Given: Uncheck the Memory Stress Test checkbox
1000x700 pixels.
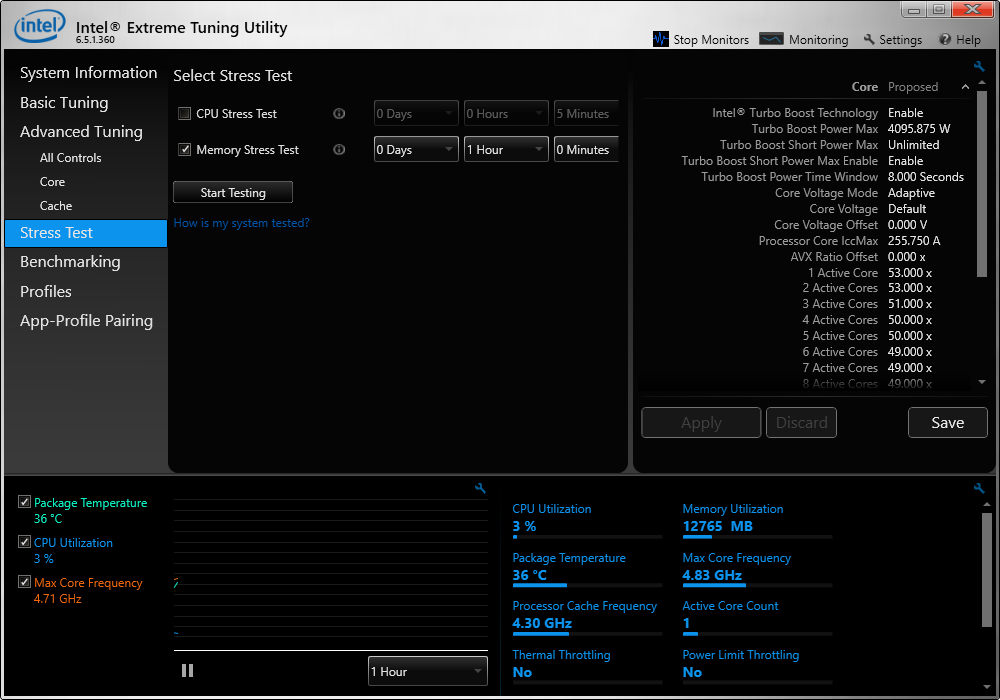Looking at the screenshot, I should click(x=184, y=149).
